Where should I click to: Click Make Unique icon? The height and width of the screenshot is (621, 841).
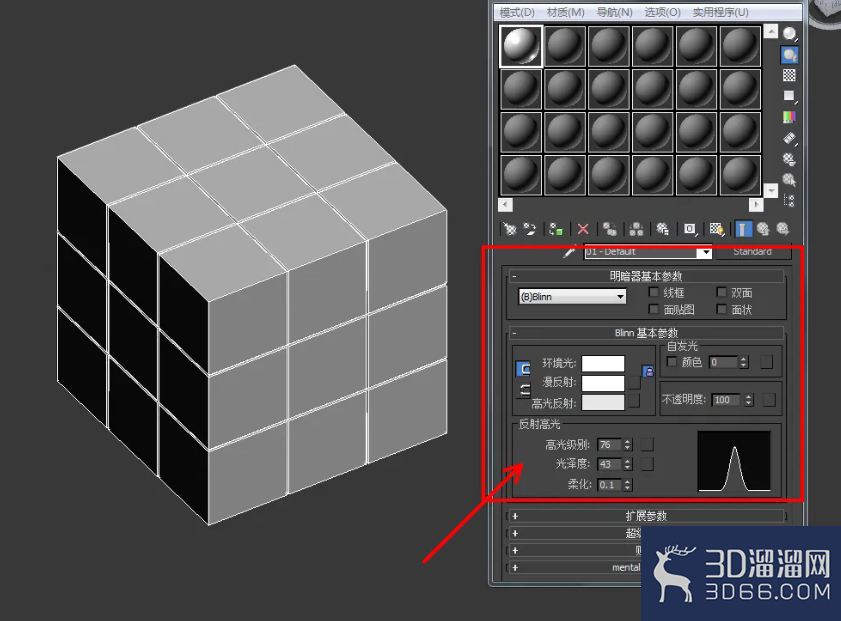click(x=636, y=230)
